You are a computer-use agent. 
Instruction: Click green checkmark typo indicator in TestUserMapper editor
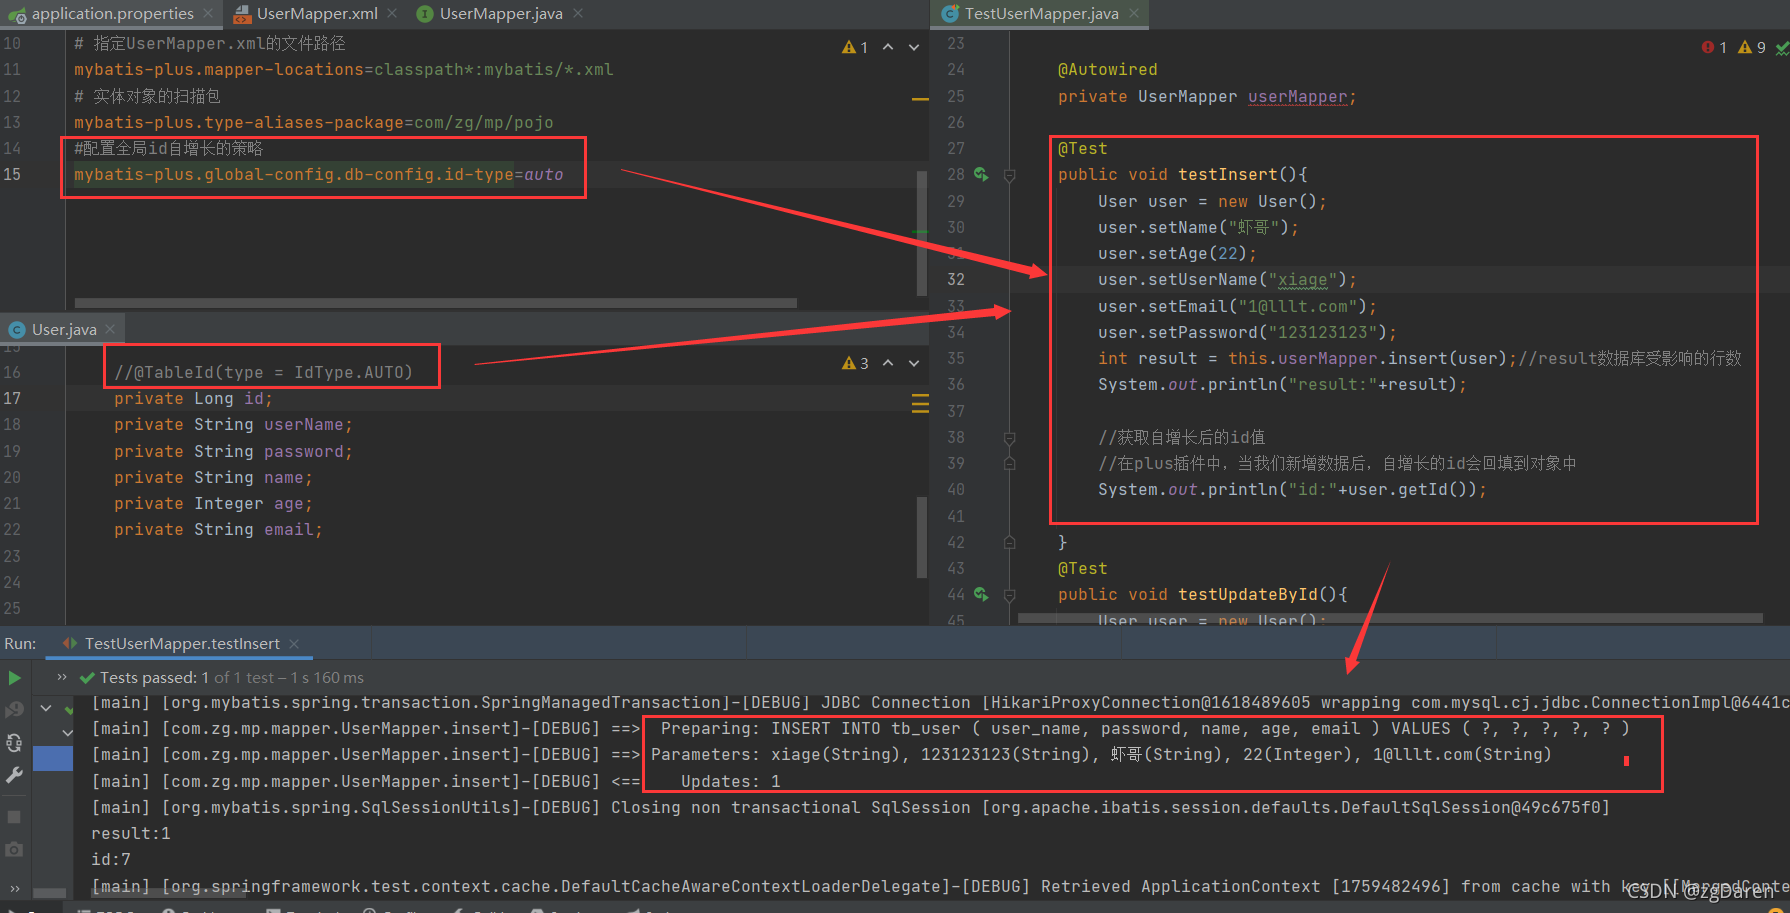(x=1782, y=47)
